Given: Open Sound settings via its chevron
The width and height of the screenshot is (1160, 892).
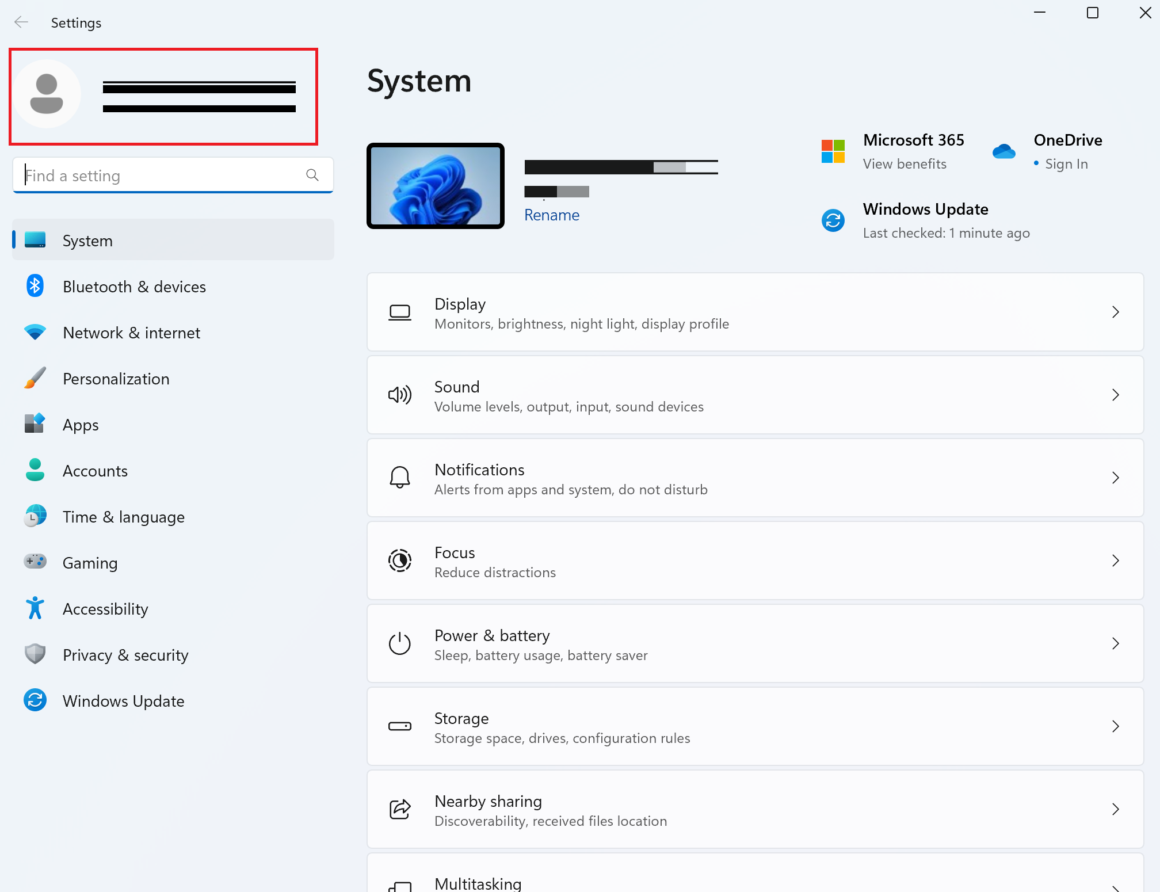Looking at the screenshot, I should click(1115, 394).
